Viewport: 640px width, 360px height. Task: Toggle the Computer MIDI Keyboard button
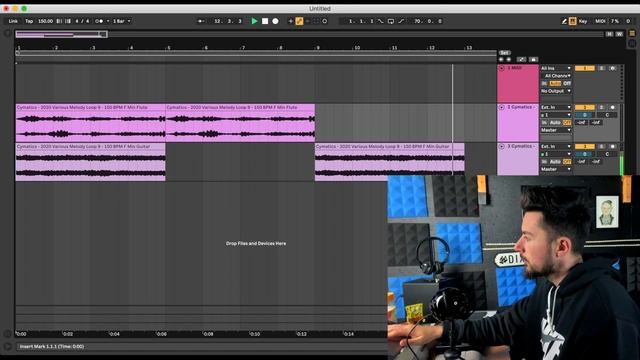[x=572, y=21]
